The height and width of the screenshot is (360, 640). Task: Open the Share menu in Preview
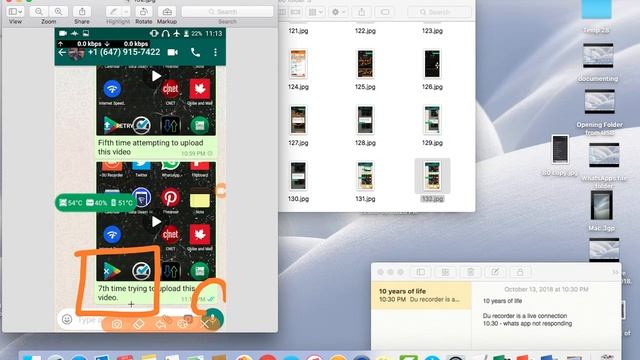[82, 12]
